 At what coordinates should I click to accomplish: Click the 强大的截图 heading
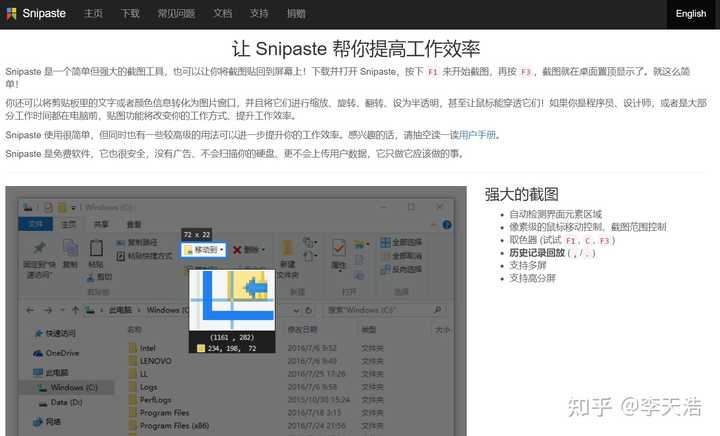pyautogui.click(x=522, y=195)
